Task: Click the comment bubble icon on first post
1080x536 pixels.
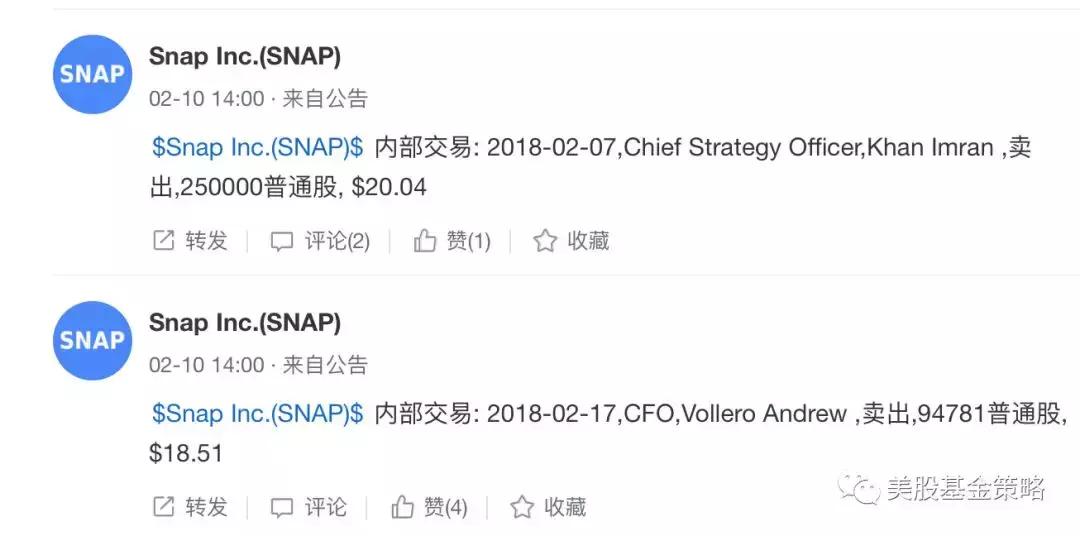Action: [282, 241]
